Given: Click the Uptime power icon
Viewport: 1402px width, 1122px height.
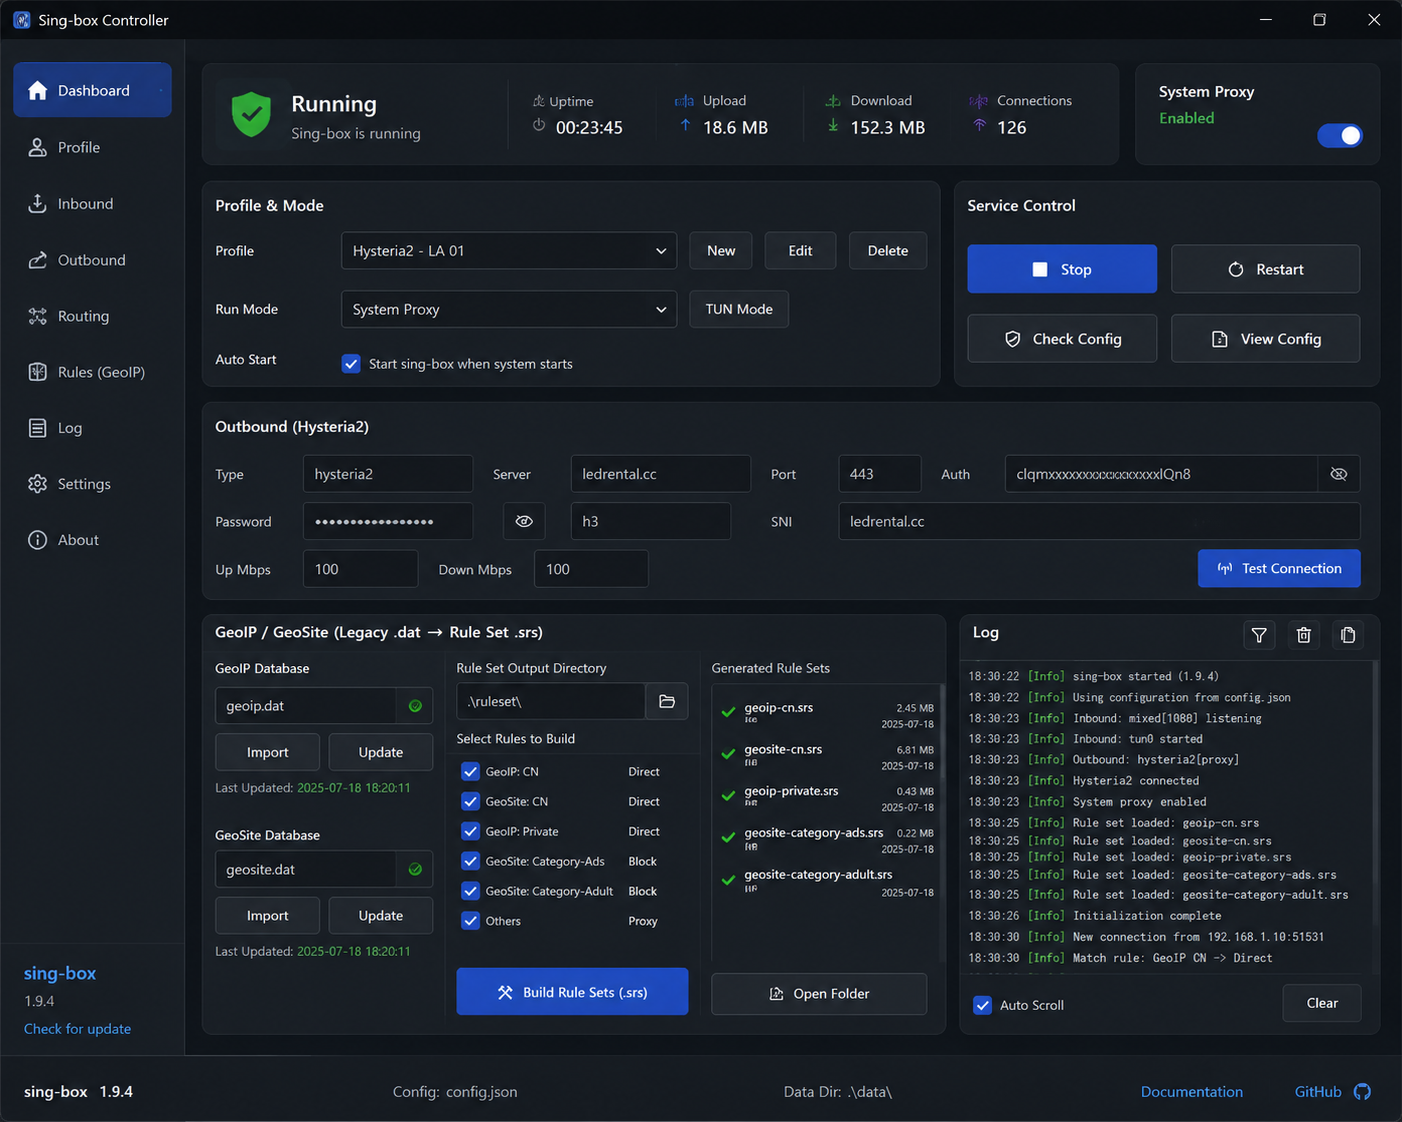Looking at the screenshot, I should pos(539,126).
